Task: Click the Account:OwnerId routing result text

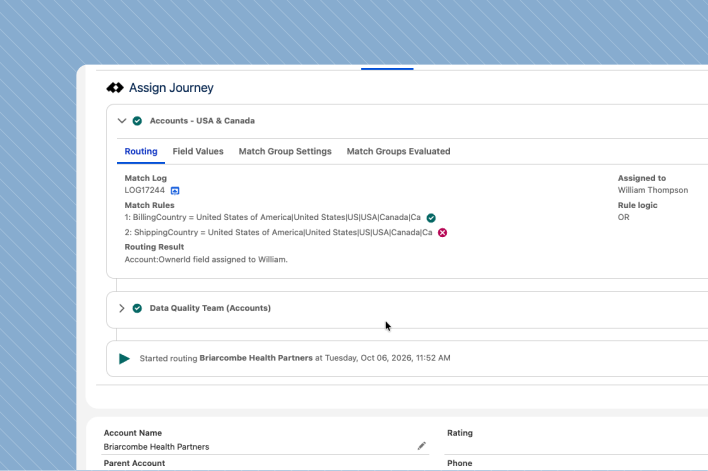Action: coord(206,259)
